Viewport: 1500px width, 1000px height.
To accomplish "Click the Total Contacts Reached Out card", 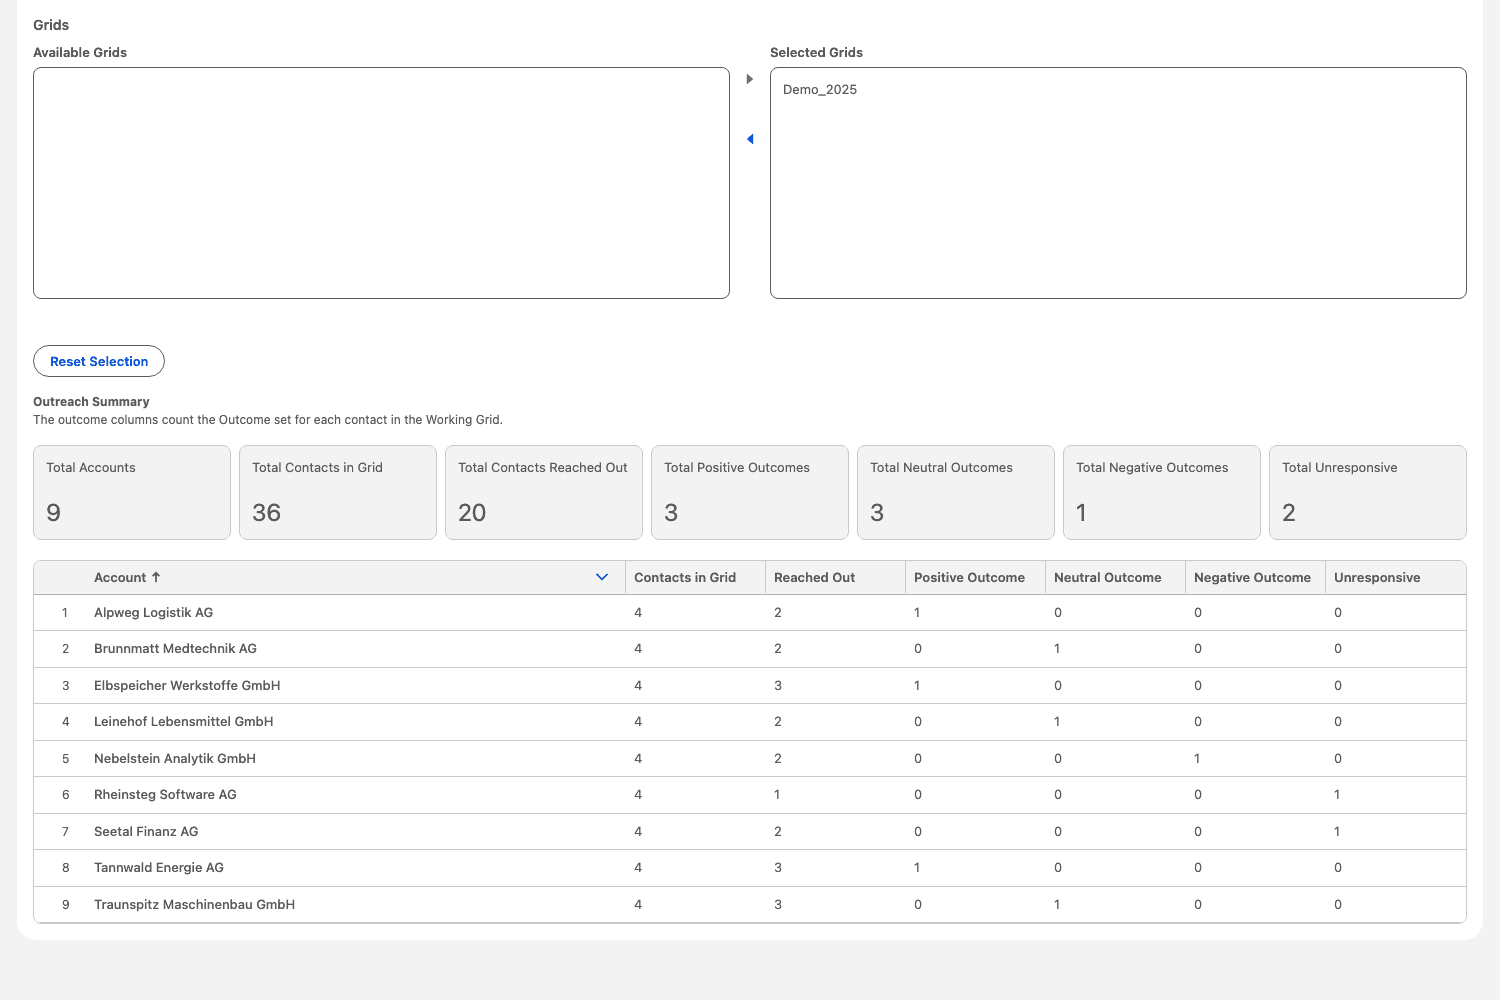I will pyautogui.click(x=544, y=492).
